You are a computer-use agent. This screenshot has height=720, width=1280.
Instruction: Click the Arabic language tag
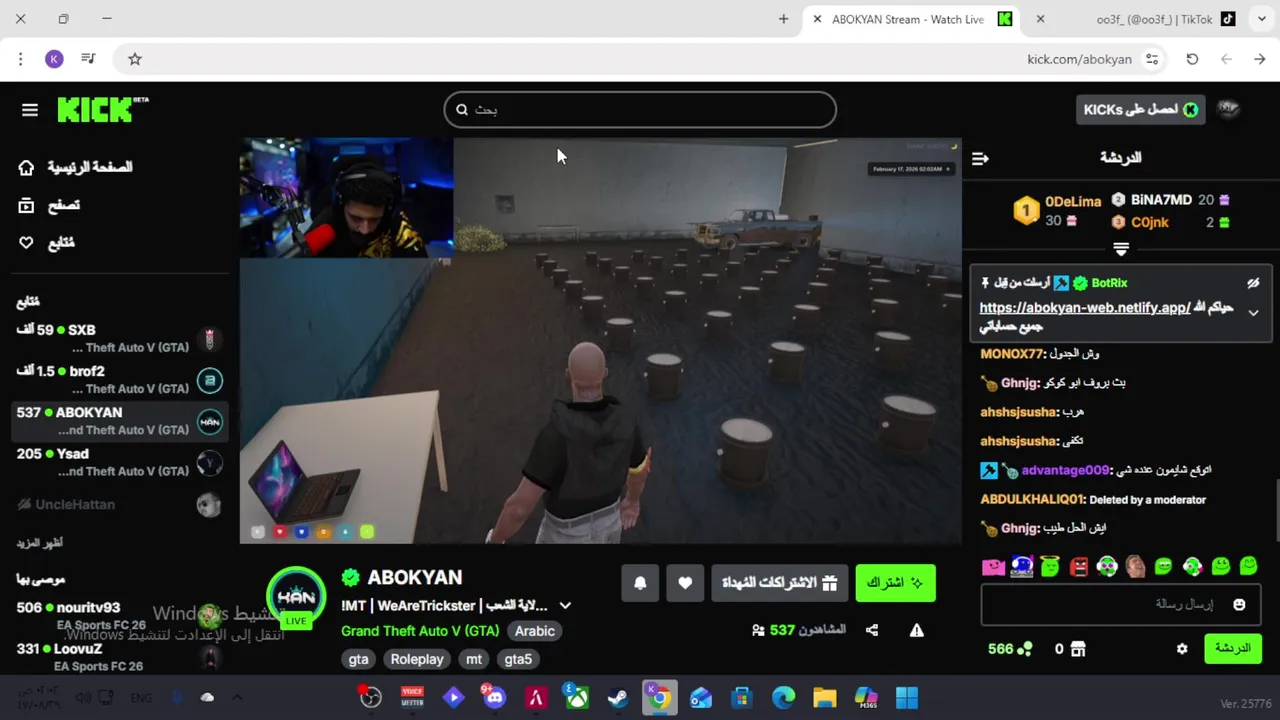535,631
